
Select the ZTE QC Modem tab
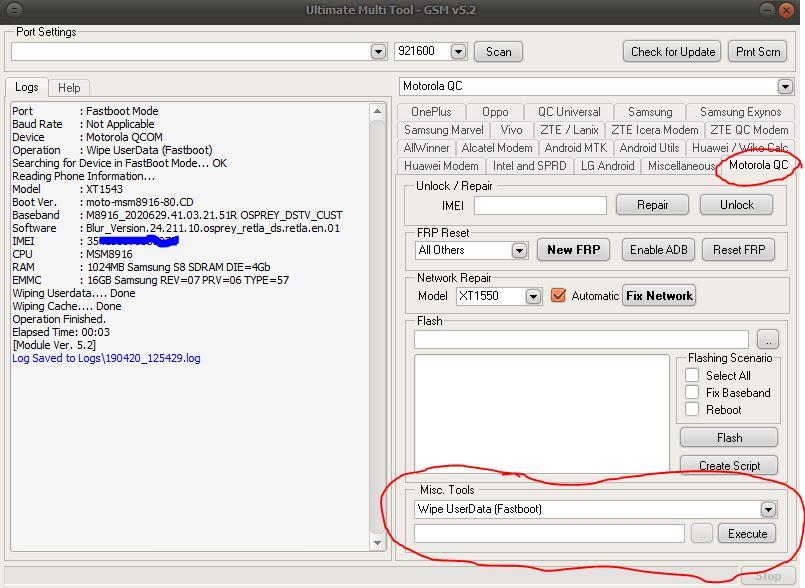click(x=749, y=130)
